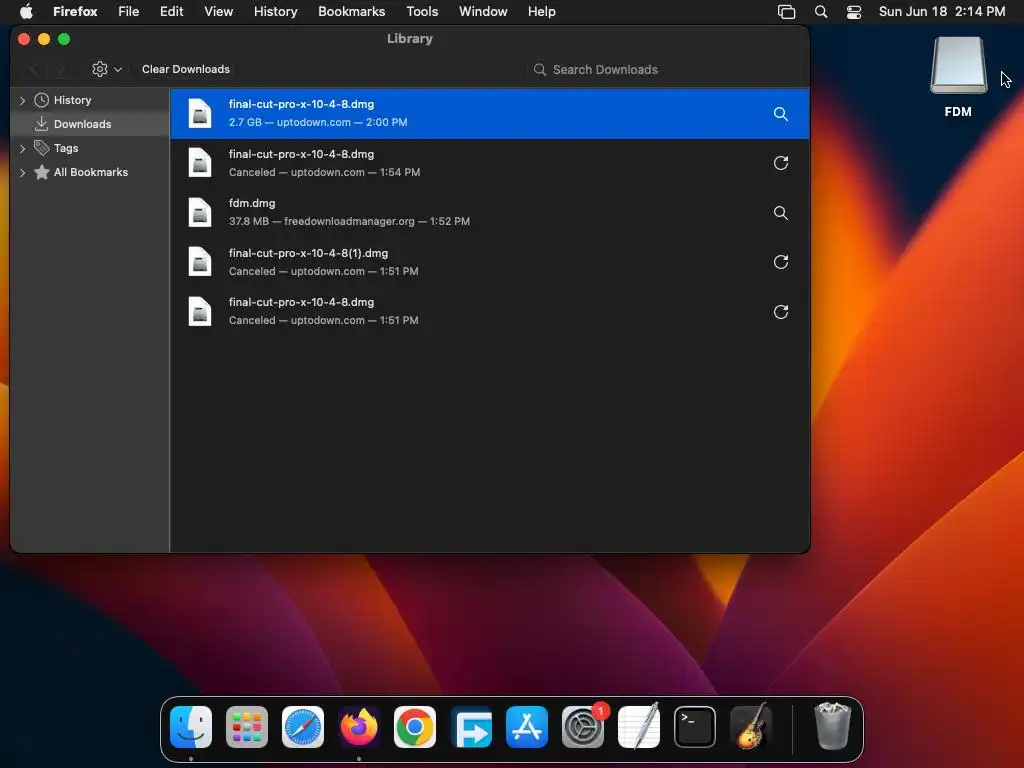Click the file icon of the 2.7 GB download
Screen dimensions: 1024x768
200,113
